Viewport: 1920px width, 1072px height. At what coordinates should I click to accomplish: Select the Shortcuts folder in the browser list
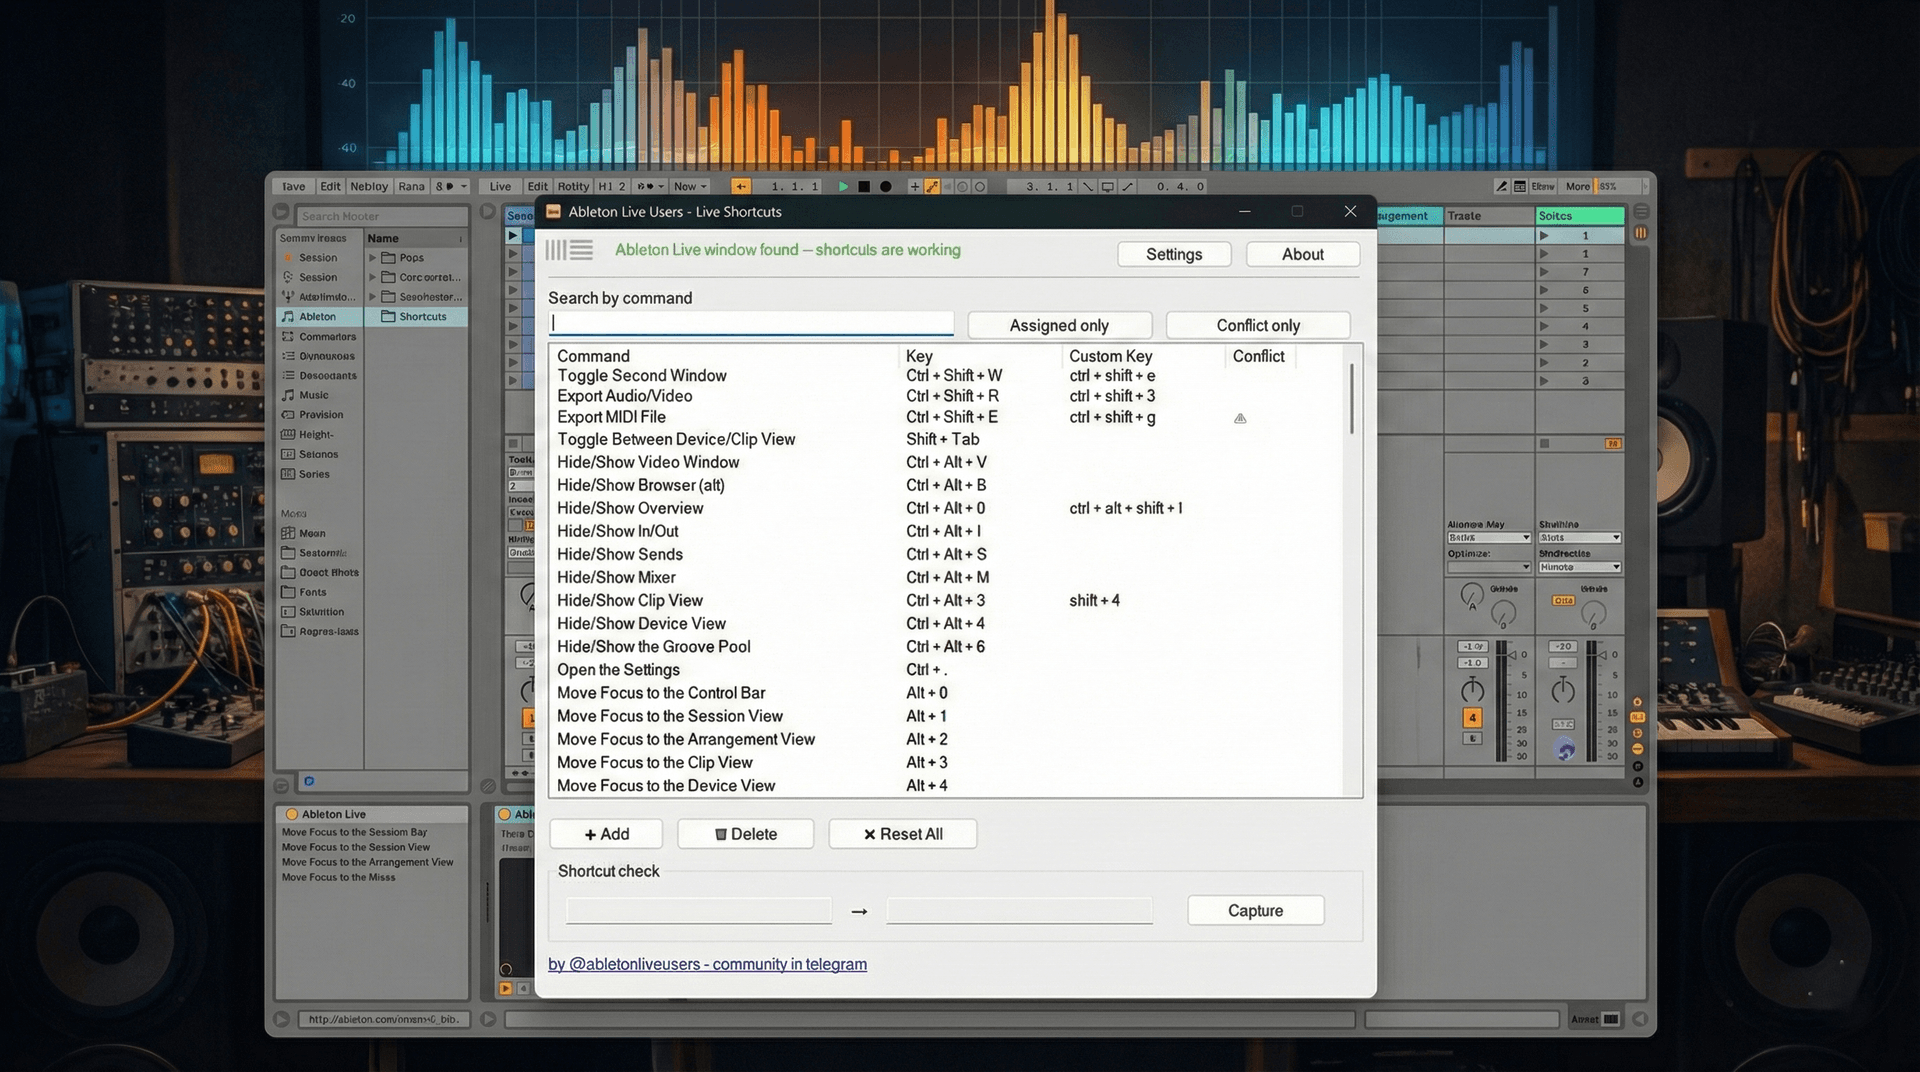(422, 317)
